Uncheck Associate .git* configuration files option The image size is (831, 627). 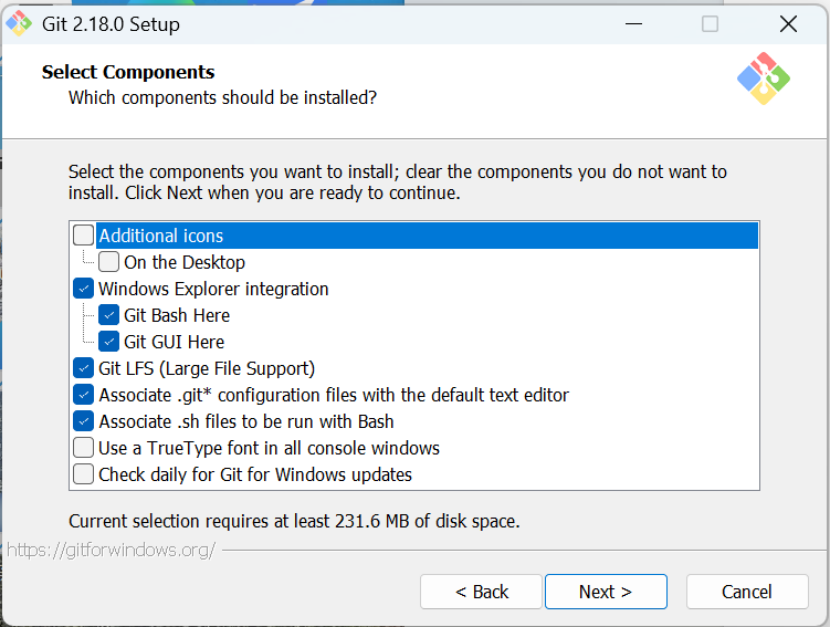coord(83,394)
